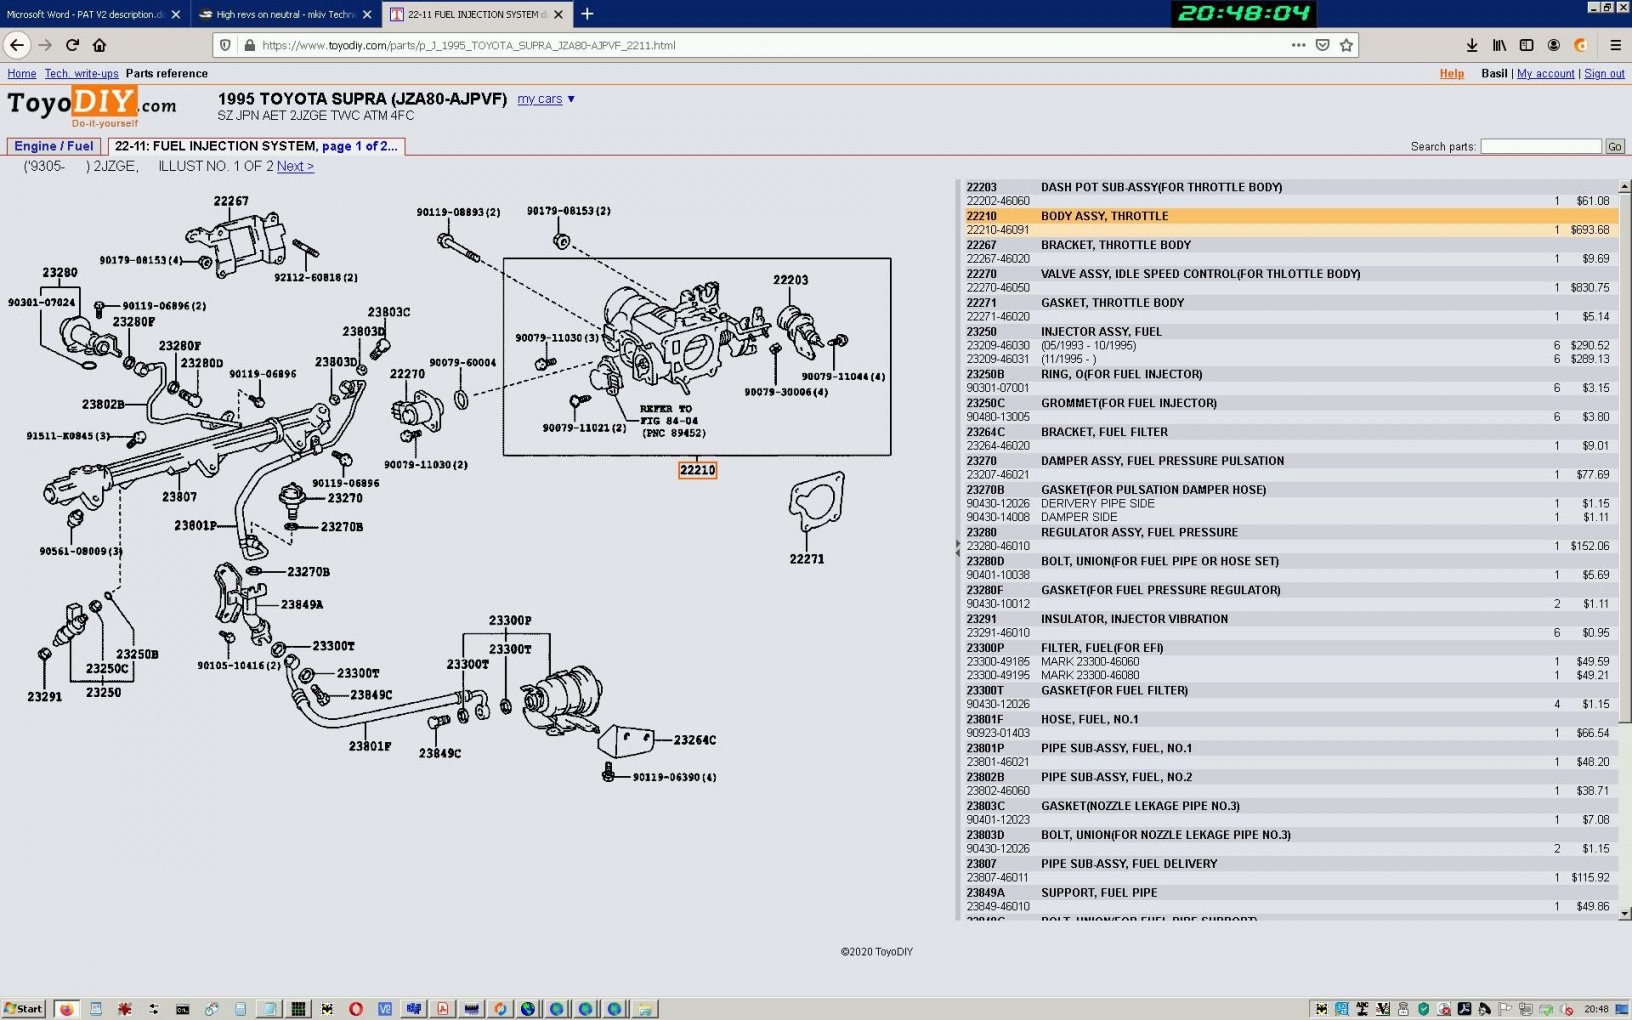Viewport: 1632px width, 1020px height.
Task: Select the 22-11 FUEL INJECTION SYSTEM browser tab
Action: click(477, 14)
